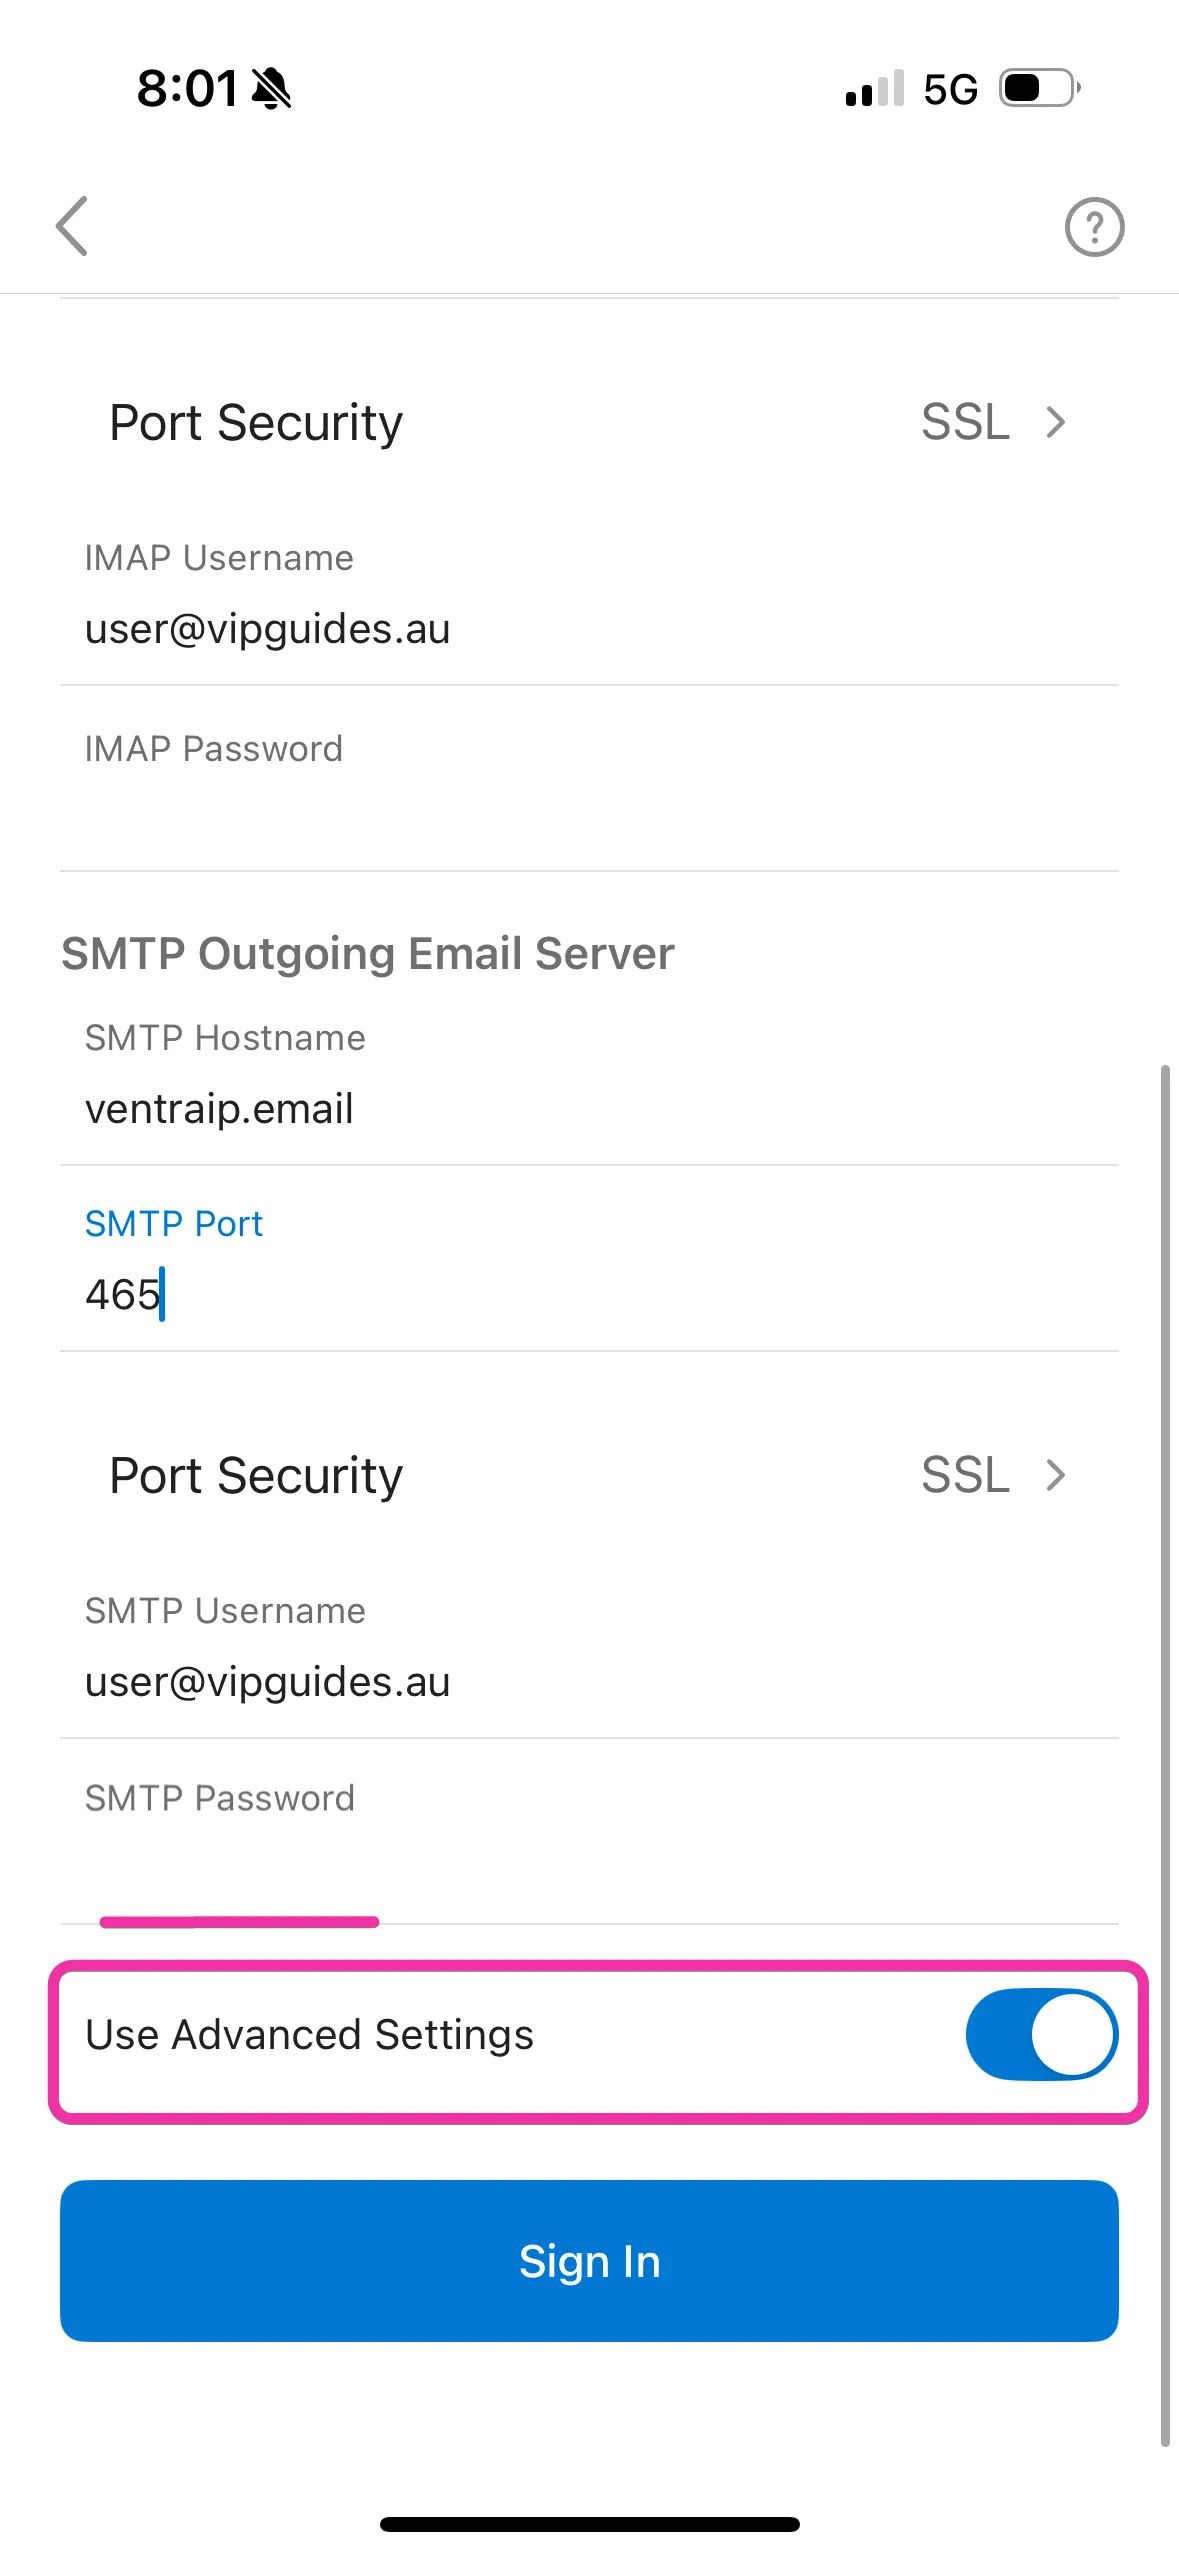Tap the Use Advanced Settings label
The width and height of the screenshot is (1179, 2556).
[x=309, y=2034]
